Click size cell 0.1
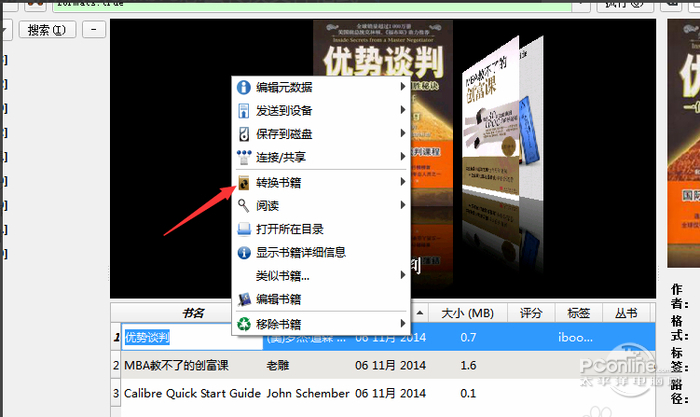The height and width of the screenshot is (417, 700). coord(468,393)
